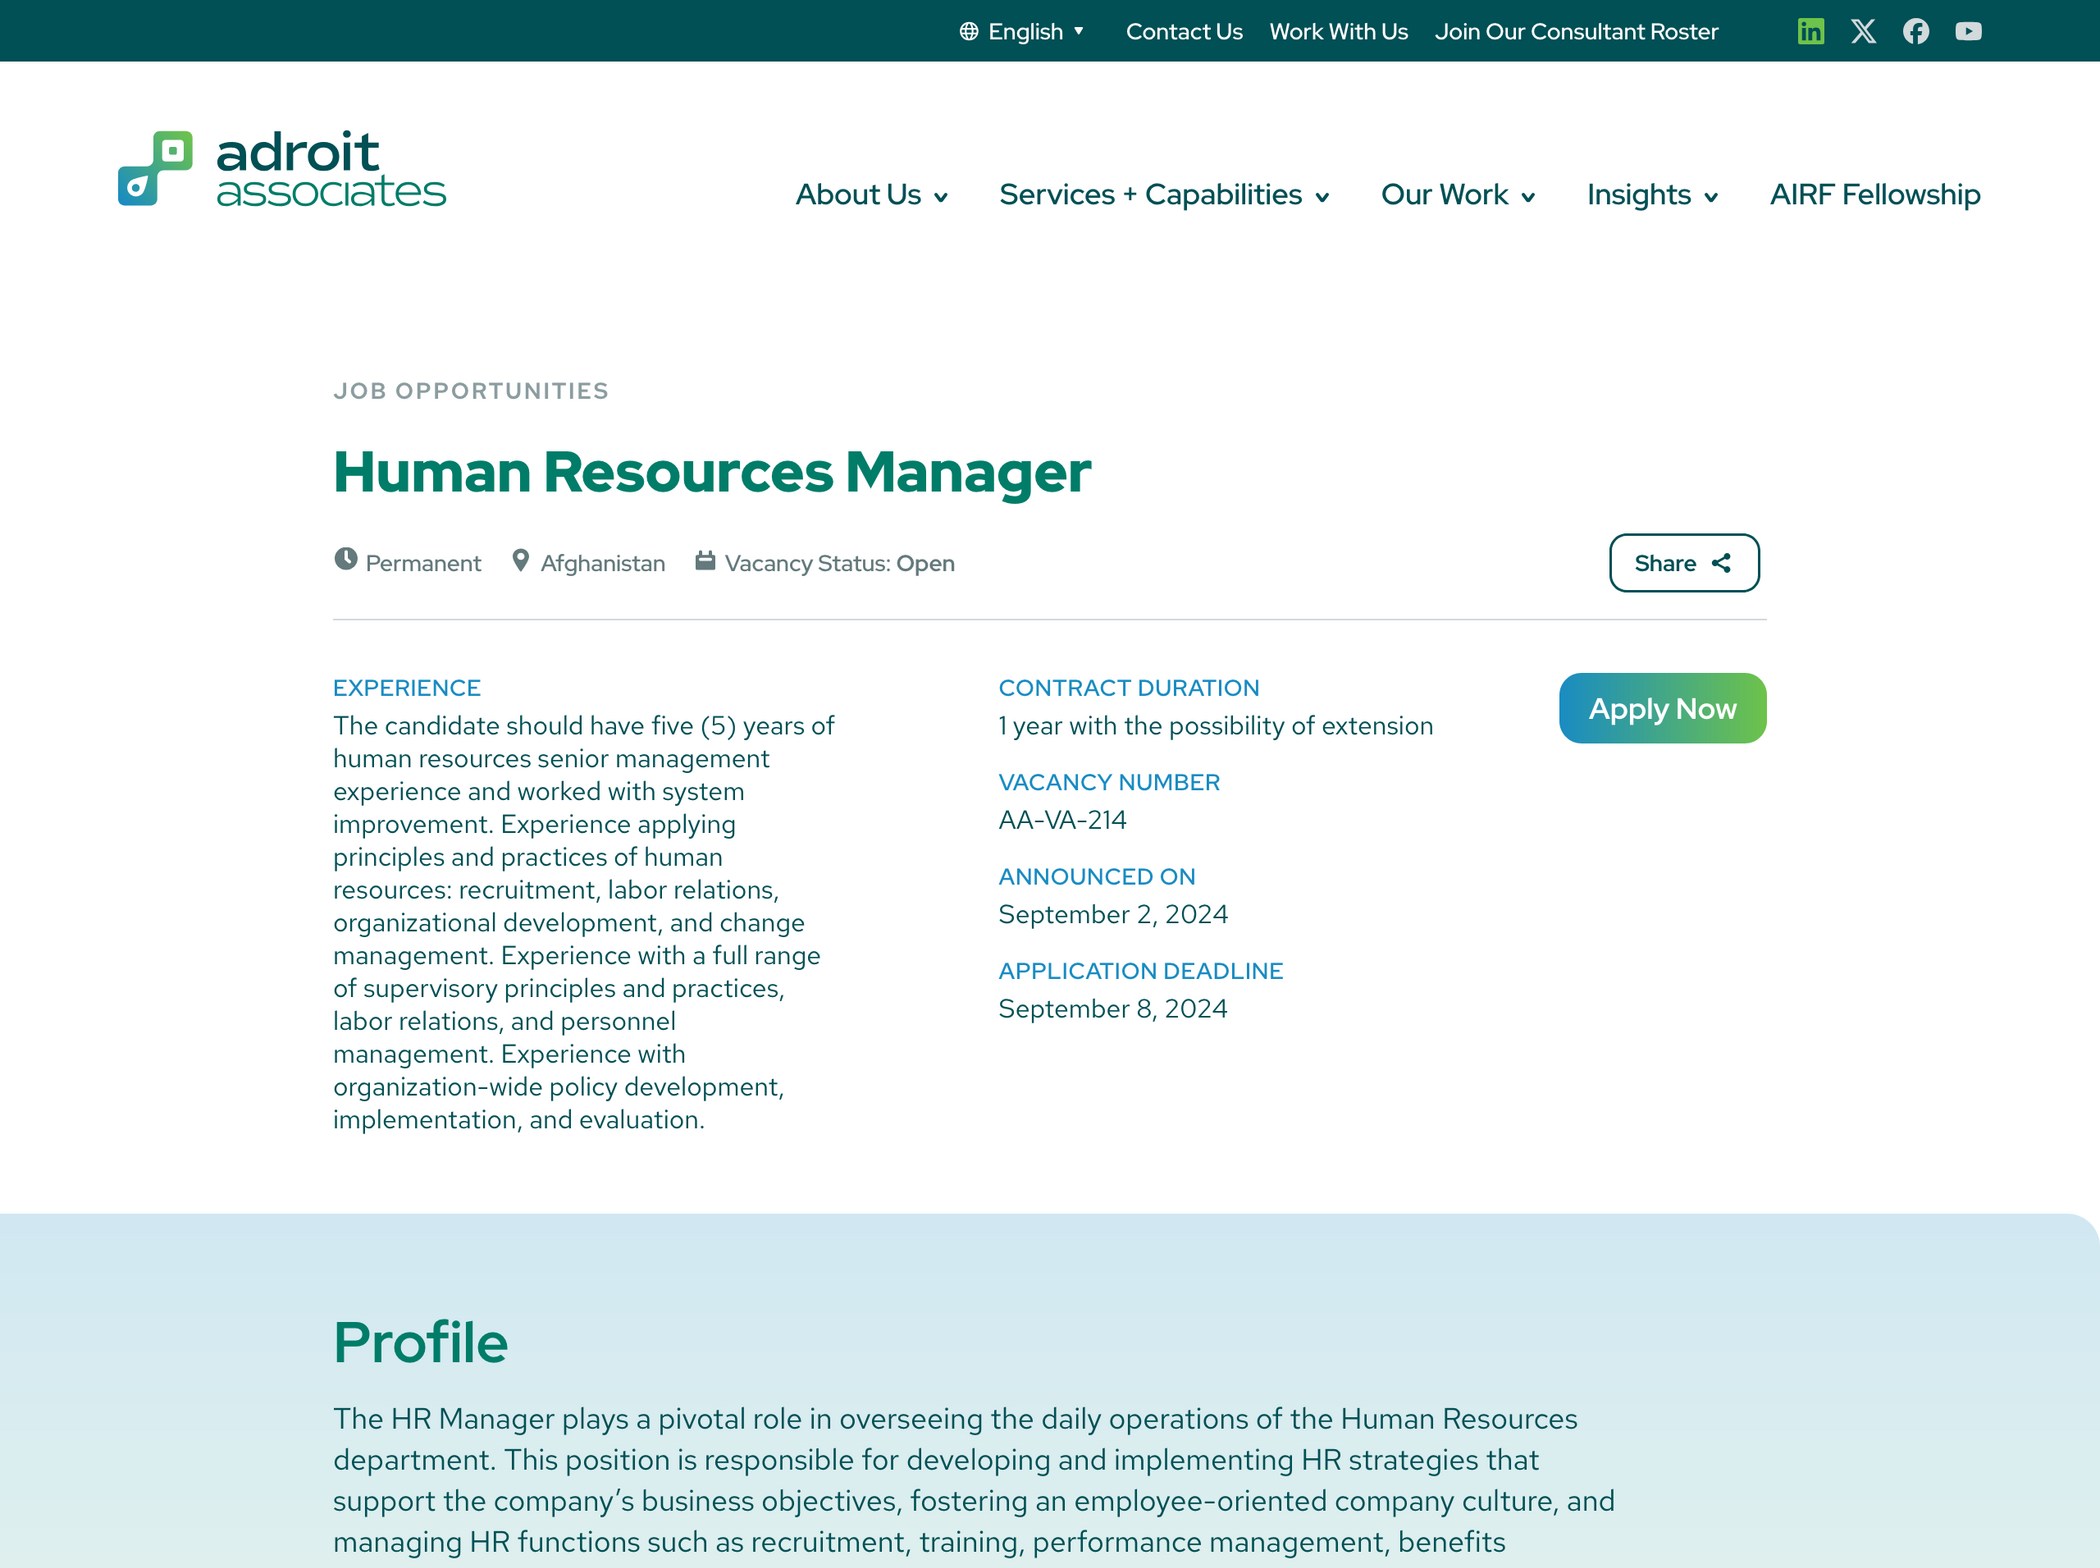
Task: Open the Facebook social icon
Action: (x=1916, y=31)
